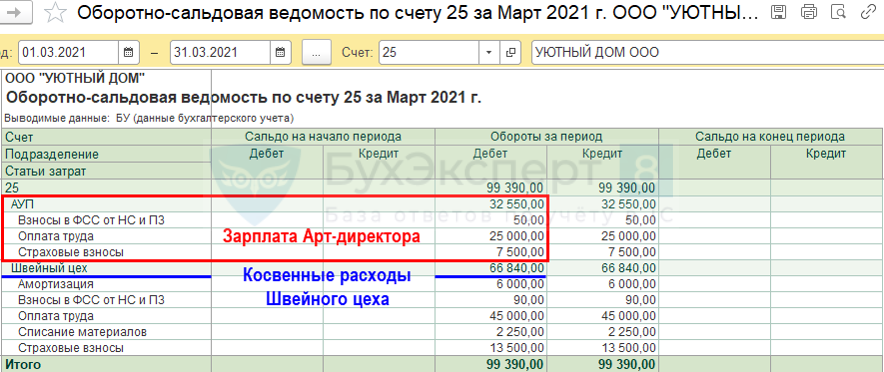Click Статьи затрат header cell

(x=107, y=171)
